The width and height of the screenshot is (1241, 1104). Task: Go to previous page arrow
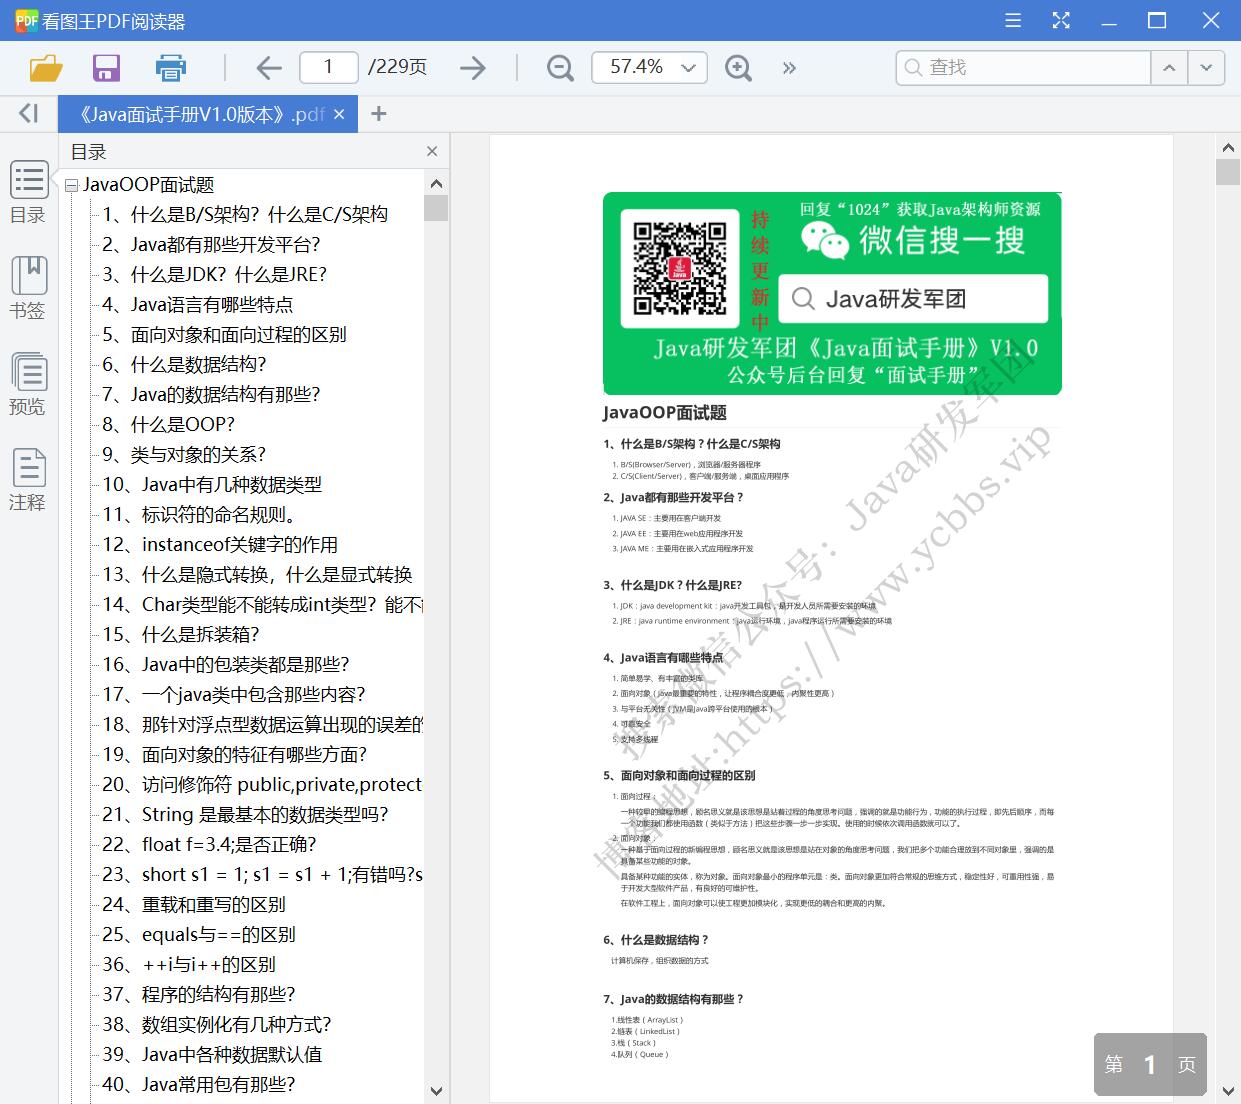click(x=269, y=68)
